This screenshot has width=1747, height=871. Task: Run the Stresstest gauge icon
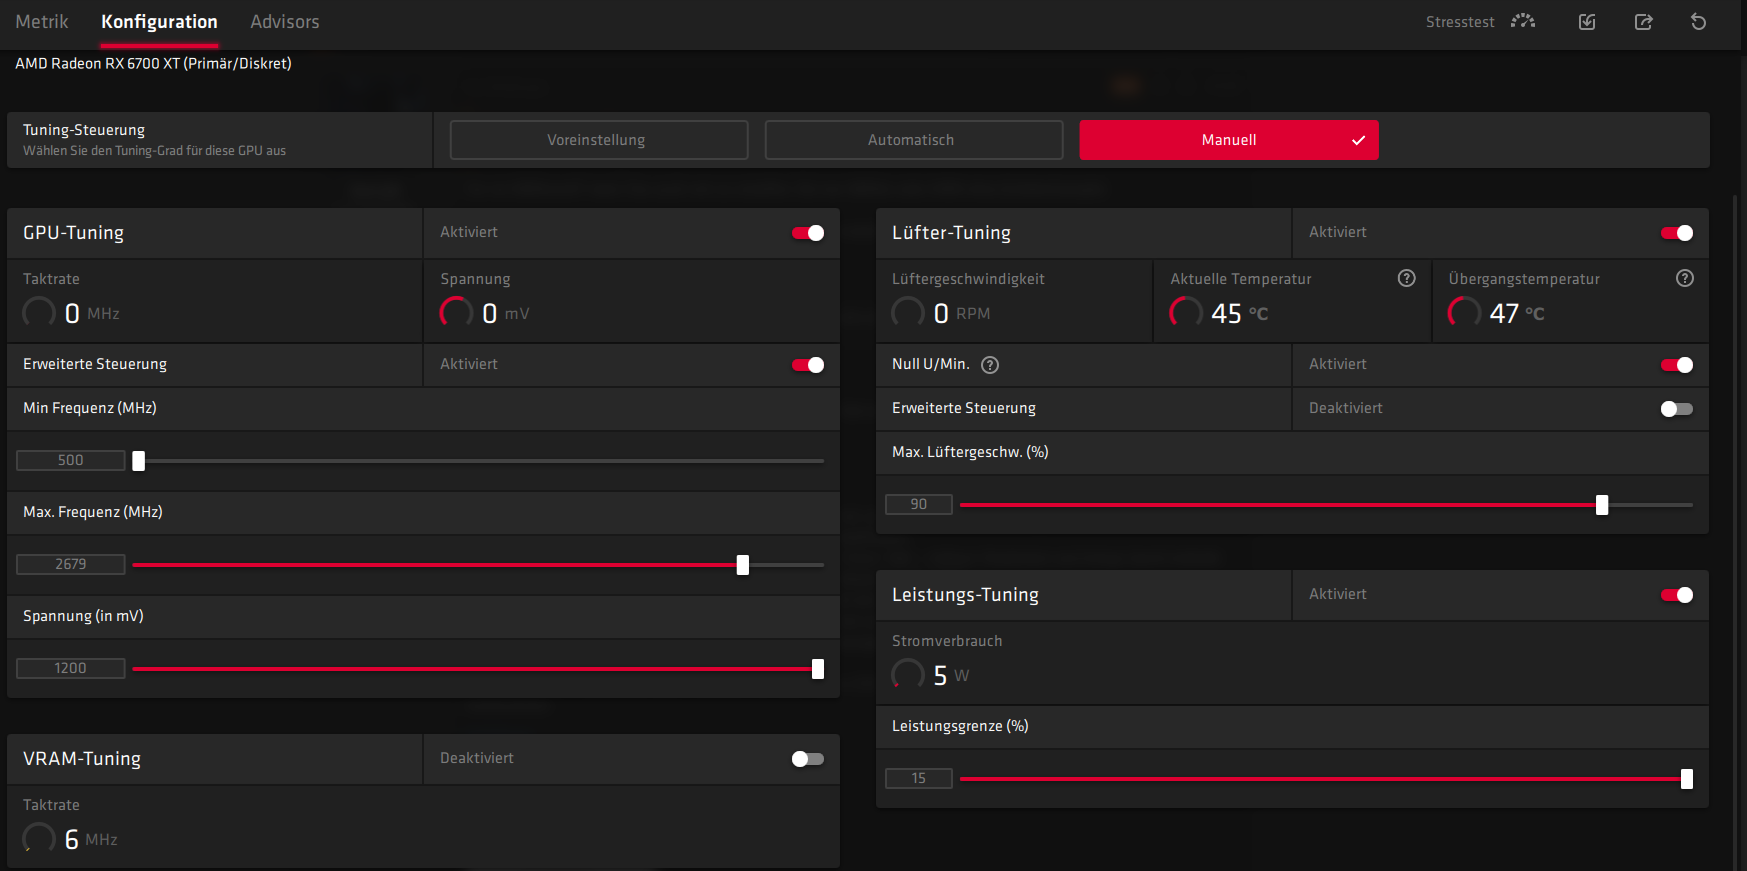pyautogui.click(x=1522, y=21)
